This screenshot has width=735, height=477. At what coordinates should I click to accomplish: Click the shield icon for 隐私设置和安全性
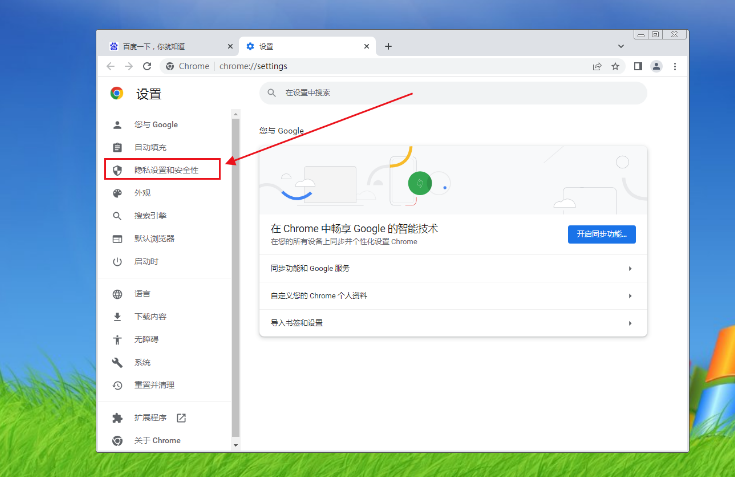coord(117,171)
